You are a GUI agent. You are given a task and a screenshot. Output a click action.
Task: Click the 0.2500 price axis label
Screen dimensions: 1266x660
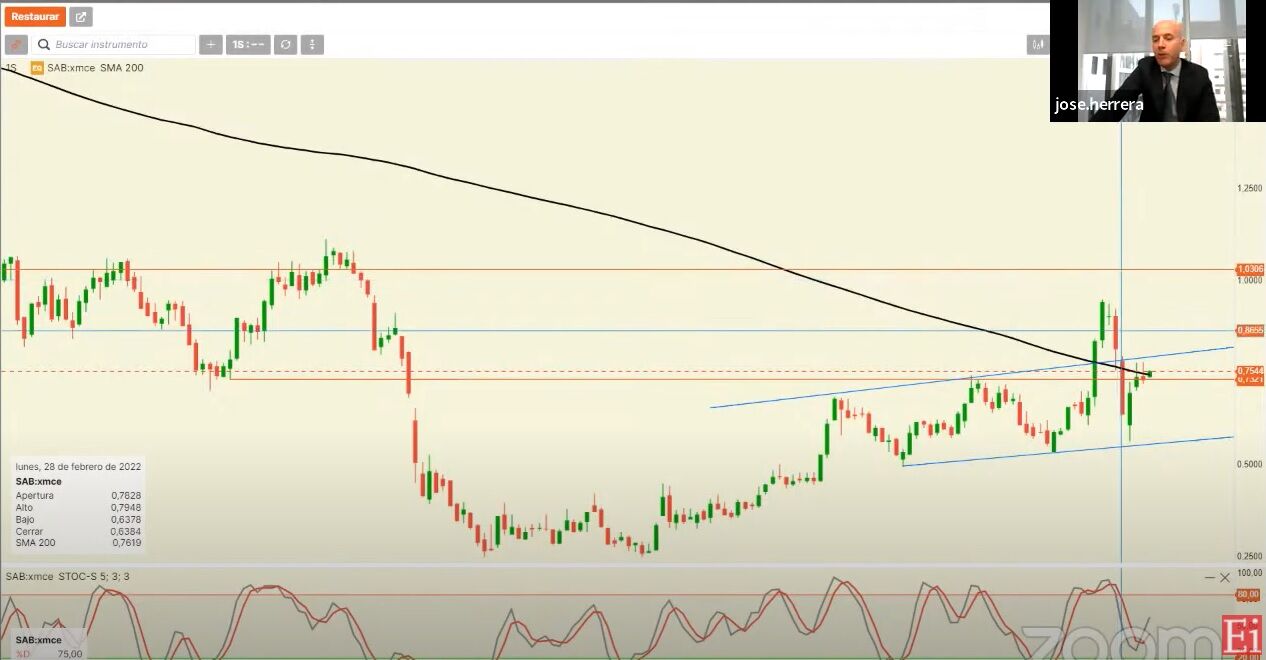1249,556
